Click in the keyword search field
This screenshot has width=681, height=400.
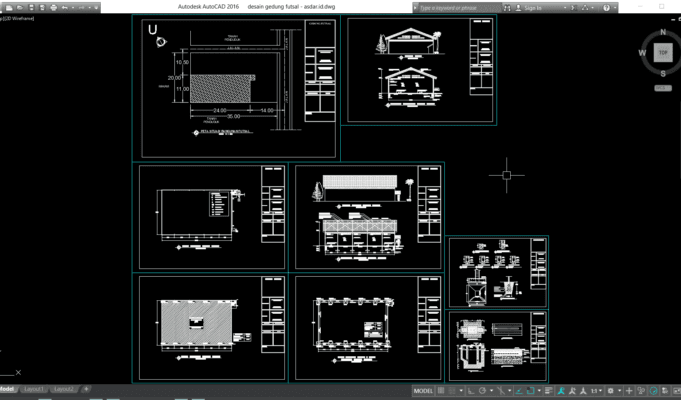pyautogui.click(x=458, y=8)
